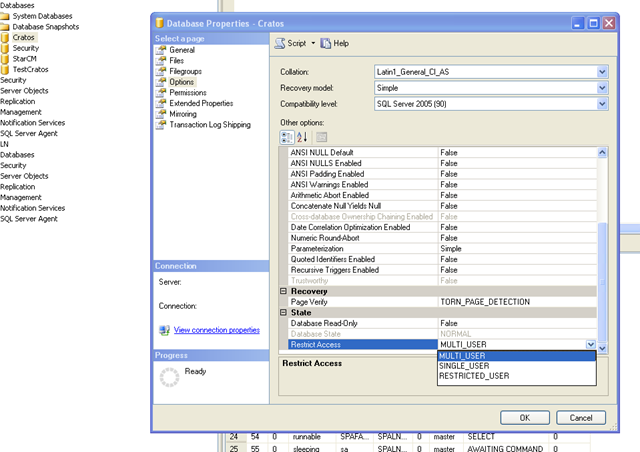Viewport: 640px width, 452px height.
Task: Open the General page
Action: 182,50
